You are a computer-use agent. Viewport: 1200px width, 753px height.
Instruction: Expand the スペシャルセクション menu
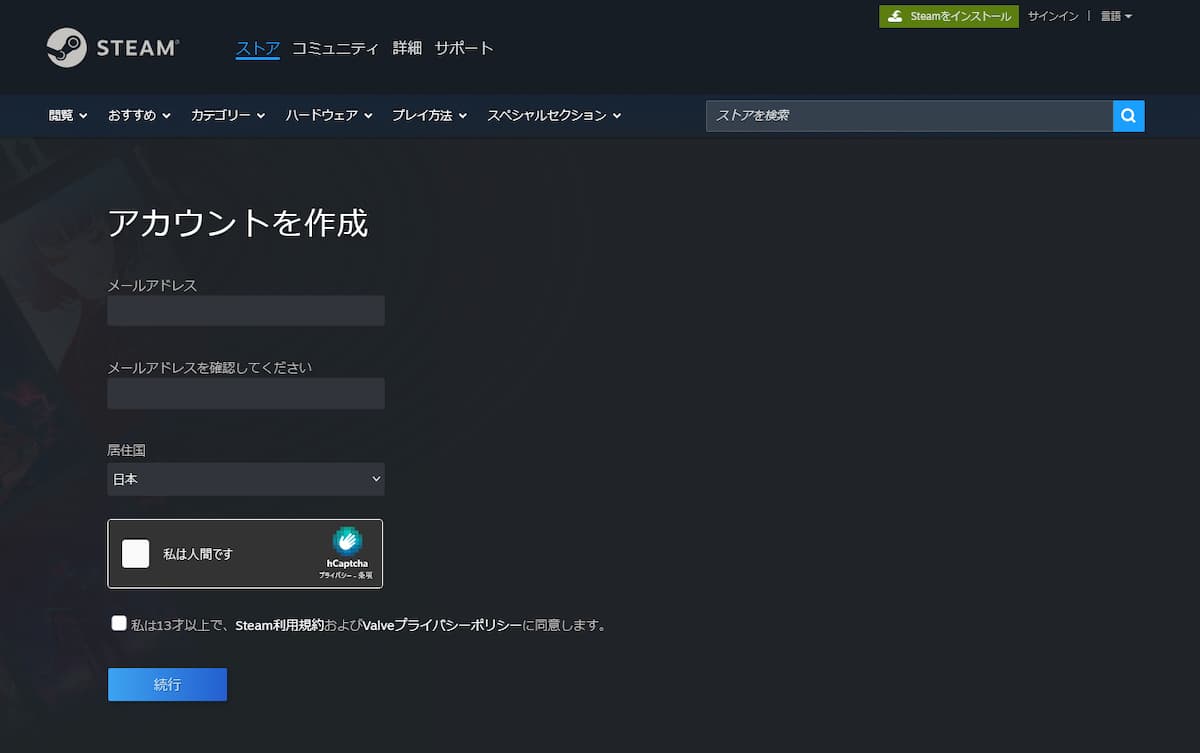pyautogui.click(x=554, y=116)
